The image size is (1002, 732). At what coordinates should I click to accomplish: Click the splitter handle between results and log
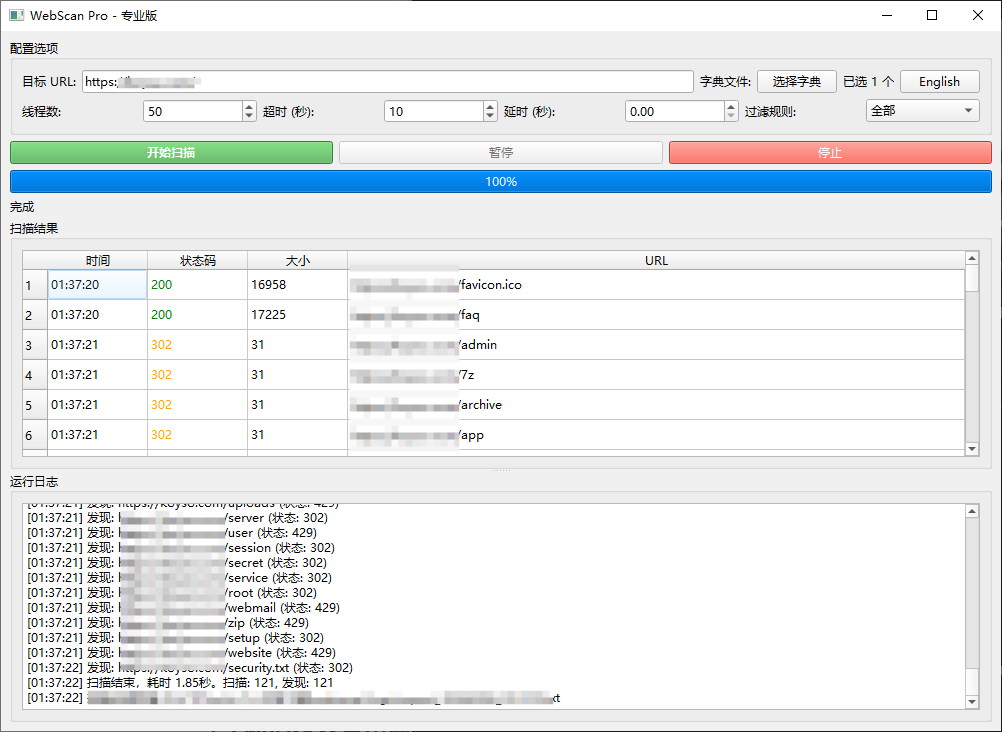(501, 471)
